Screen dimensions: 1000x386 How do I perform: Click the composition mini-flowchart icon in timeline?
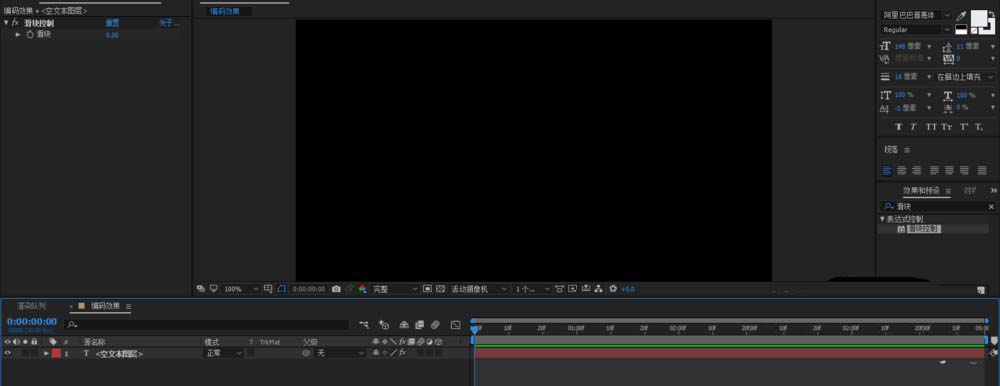click(364, 325)
